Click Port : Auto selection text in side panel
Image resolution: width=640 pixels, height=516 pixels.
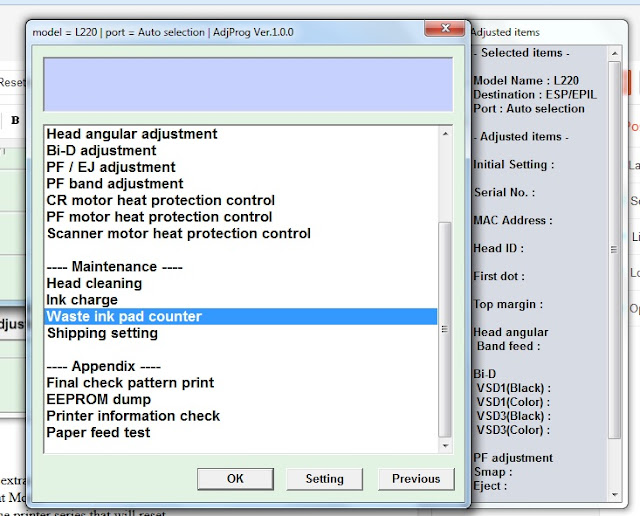pos(529,109)
